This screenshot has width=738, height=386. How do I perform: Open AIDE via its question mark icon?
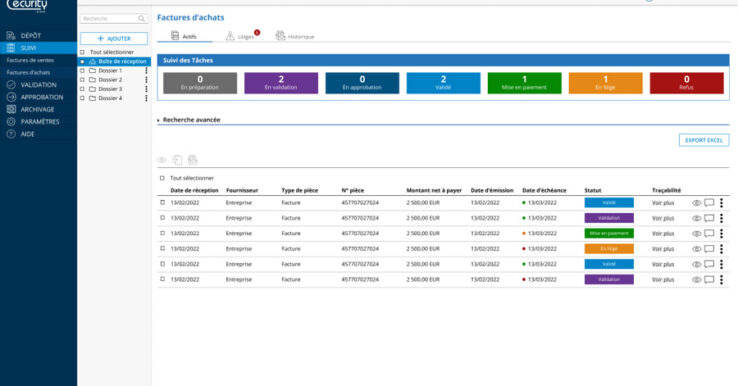coord(11,134)
